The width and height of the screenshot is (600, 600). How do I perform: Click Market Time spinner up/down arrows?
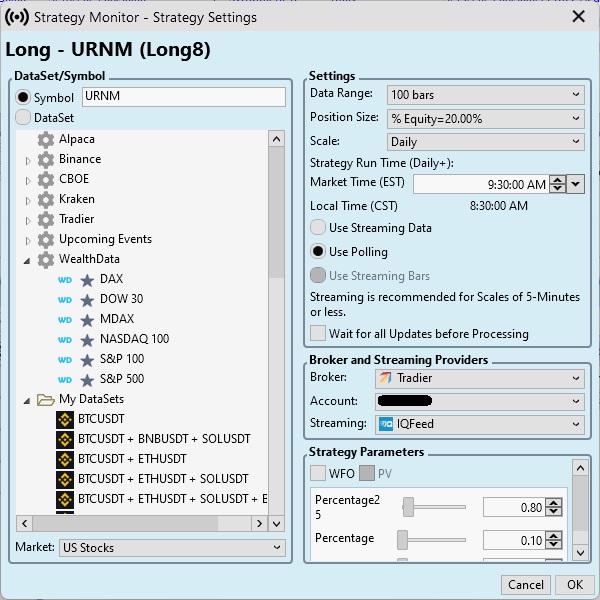pos(558,184)
